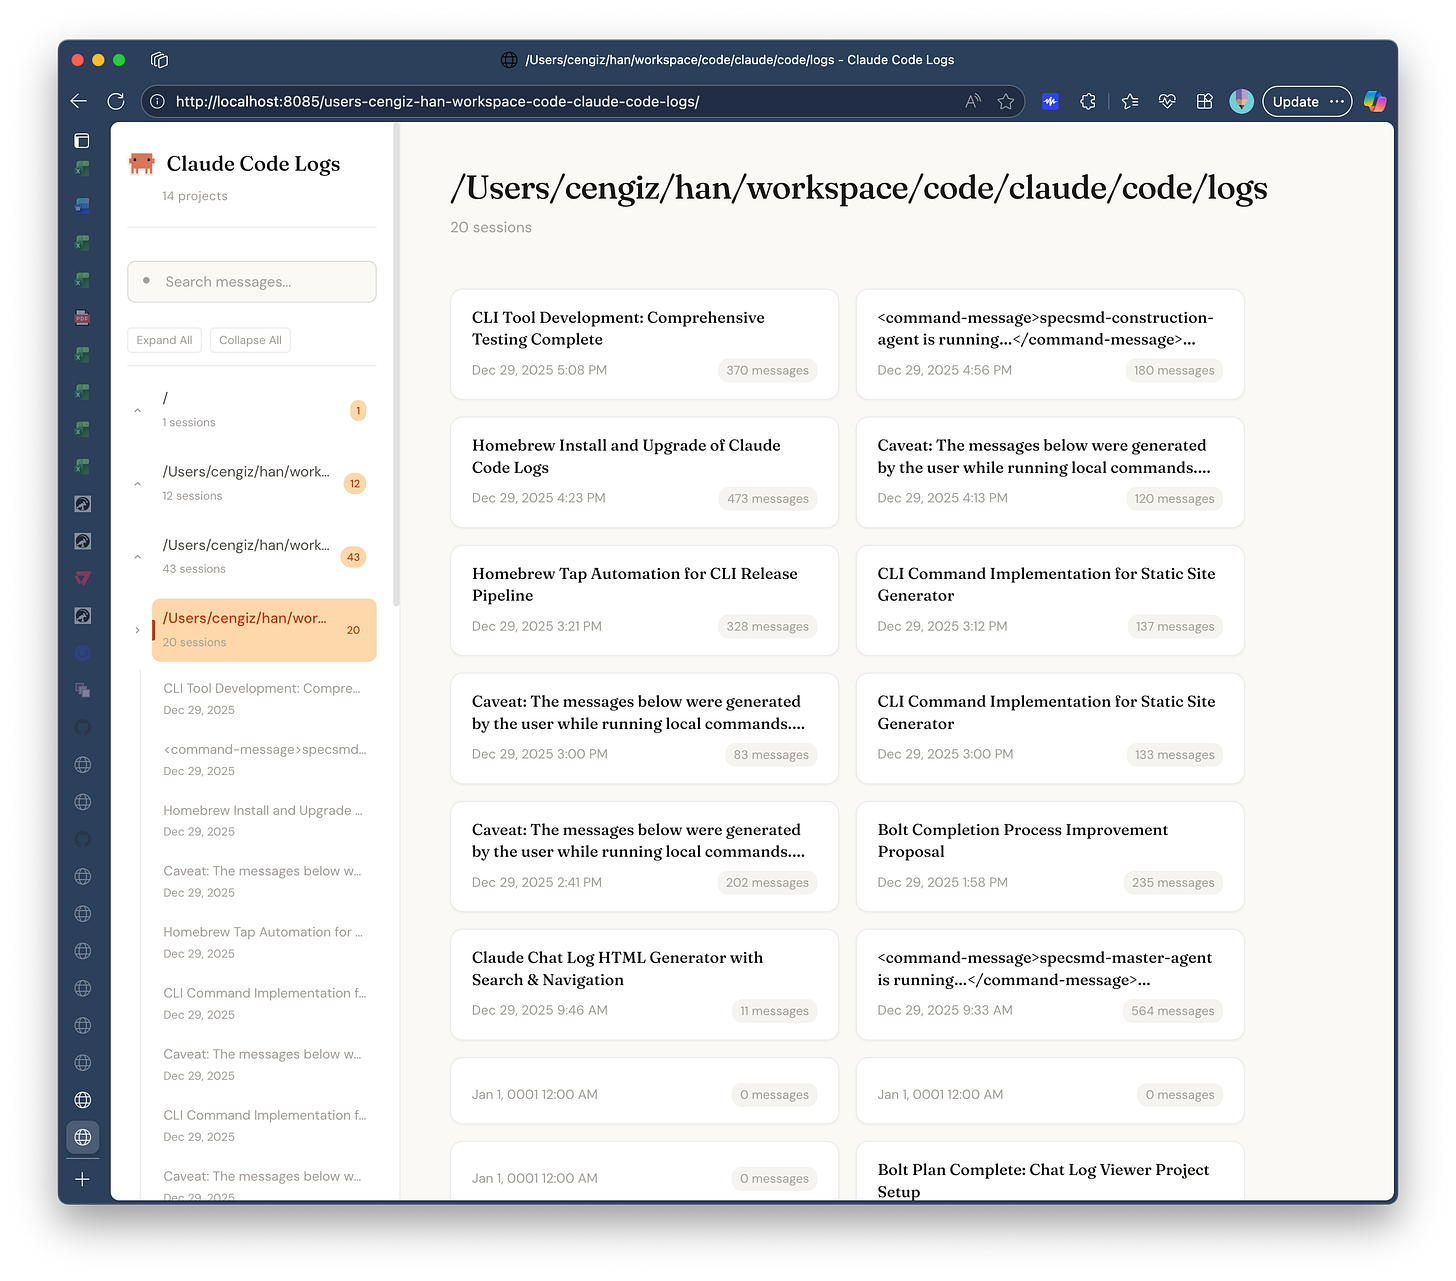Click the "20 sessions" text under the page heading

click(491, 227)
